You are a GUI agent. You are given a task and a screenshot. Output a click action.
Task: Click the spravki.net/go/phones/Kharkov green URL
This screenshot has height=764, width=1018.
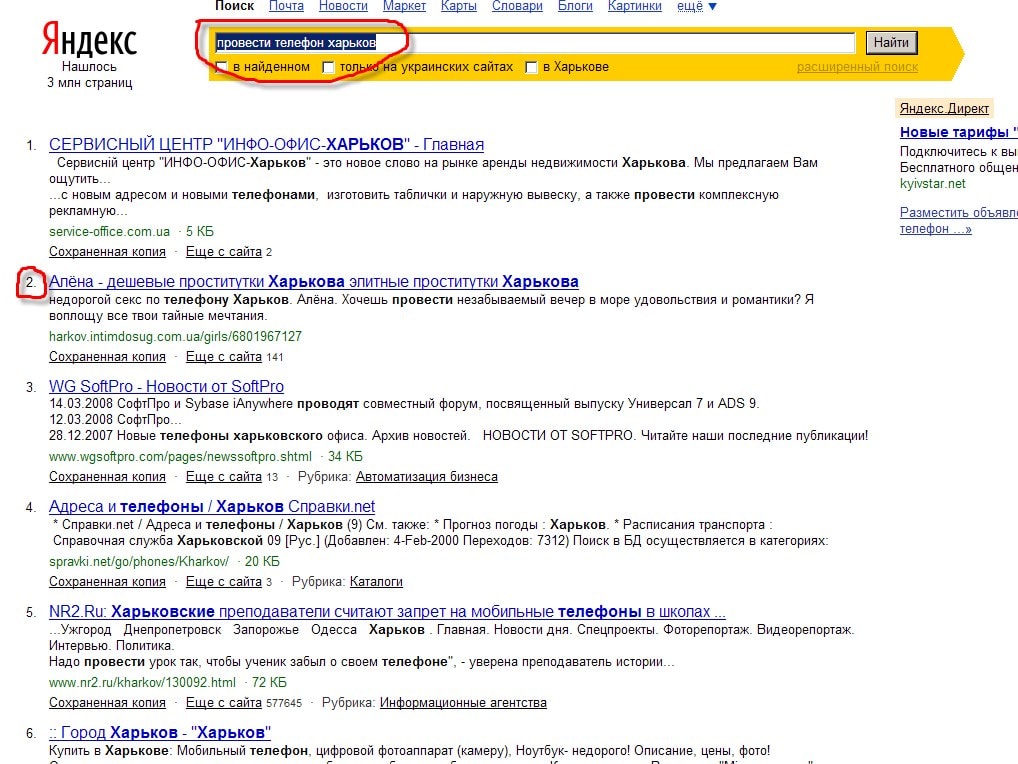click(x=139, y=561)
